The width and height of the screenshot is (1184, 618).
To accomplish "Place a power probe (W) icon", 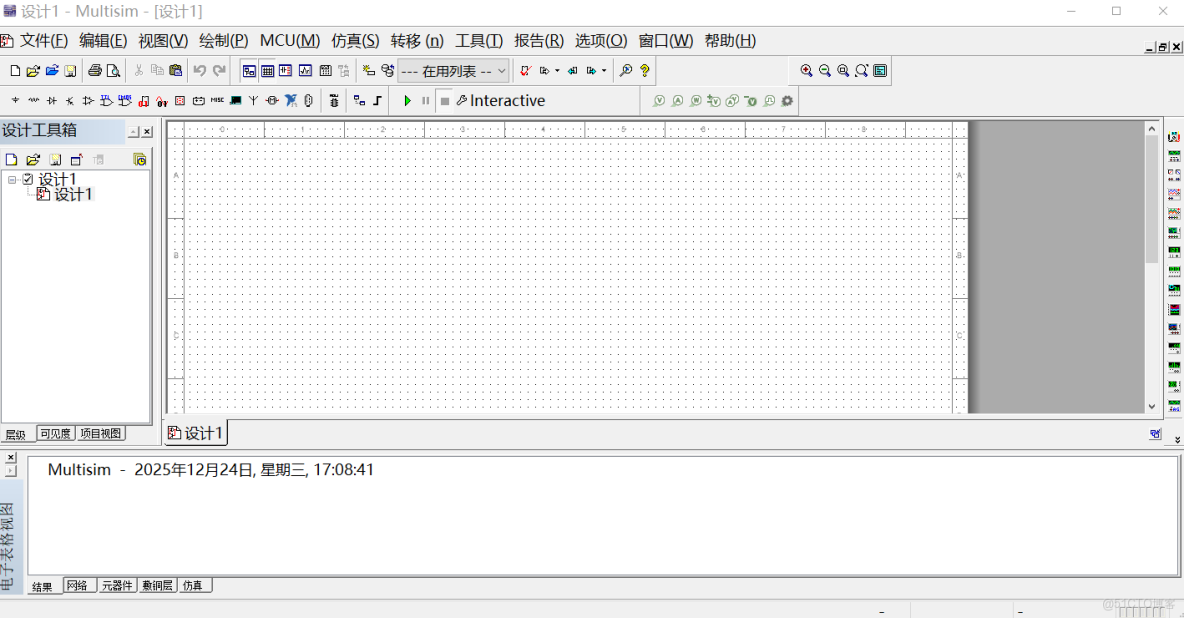I will coord(695,100).
